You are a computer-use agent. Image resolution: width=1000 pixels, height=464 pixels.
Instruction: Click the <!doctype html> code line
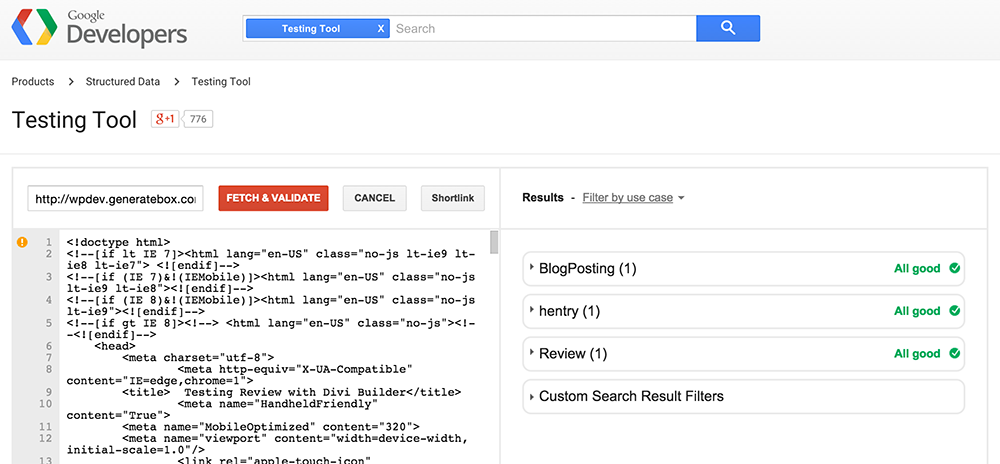coord(119,242)
